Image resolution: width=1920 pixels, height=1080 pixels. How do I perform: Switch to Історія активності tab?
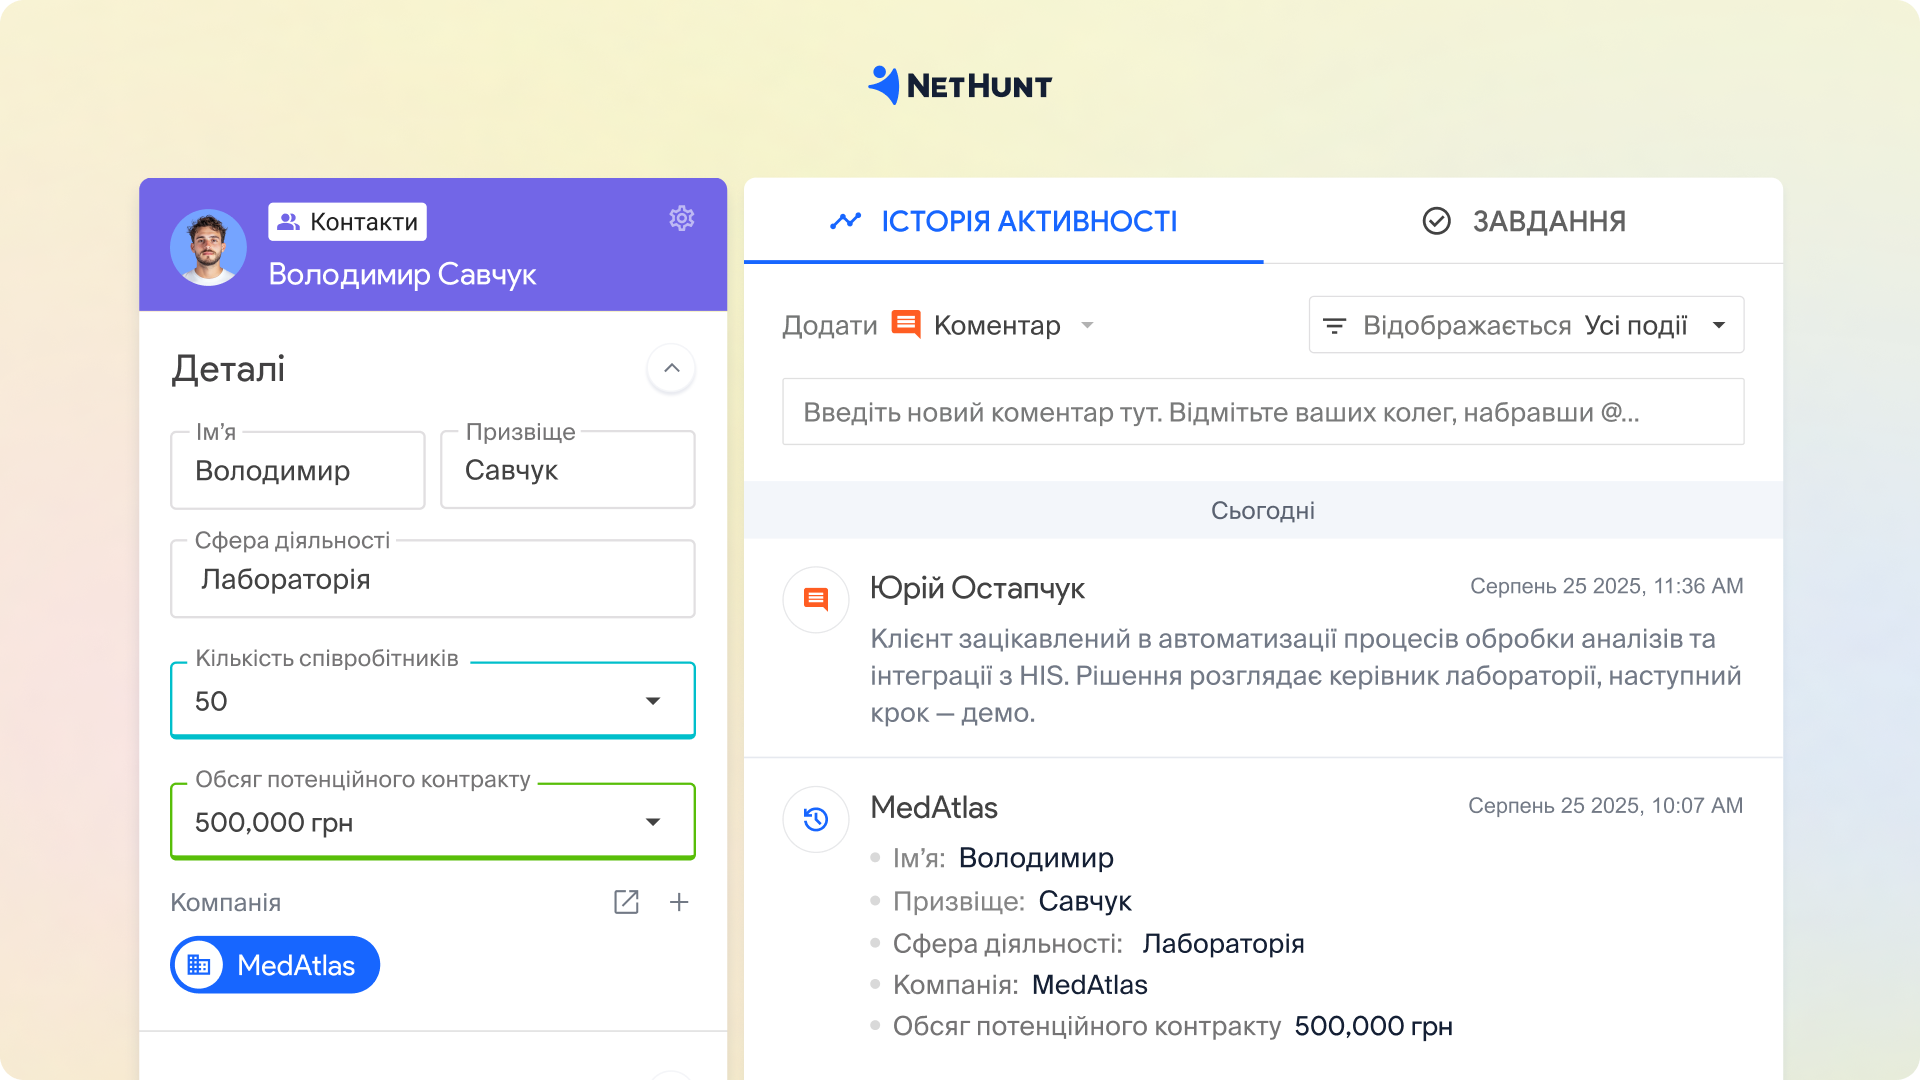coord(1003,221)
